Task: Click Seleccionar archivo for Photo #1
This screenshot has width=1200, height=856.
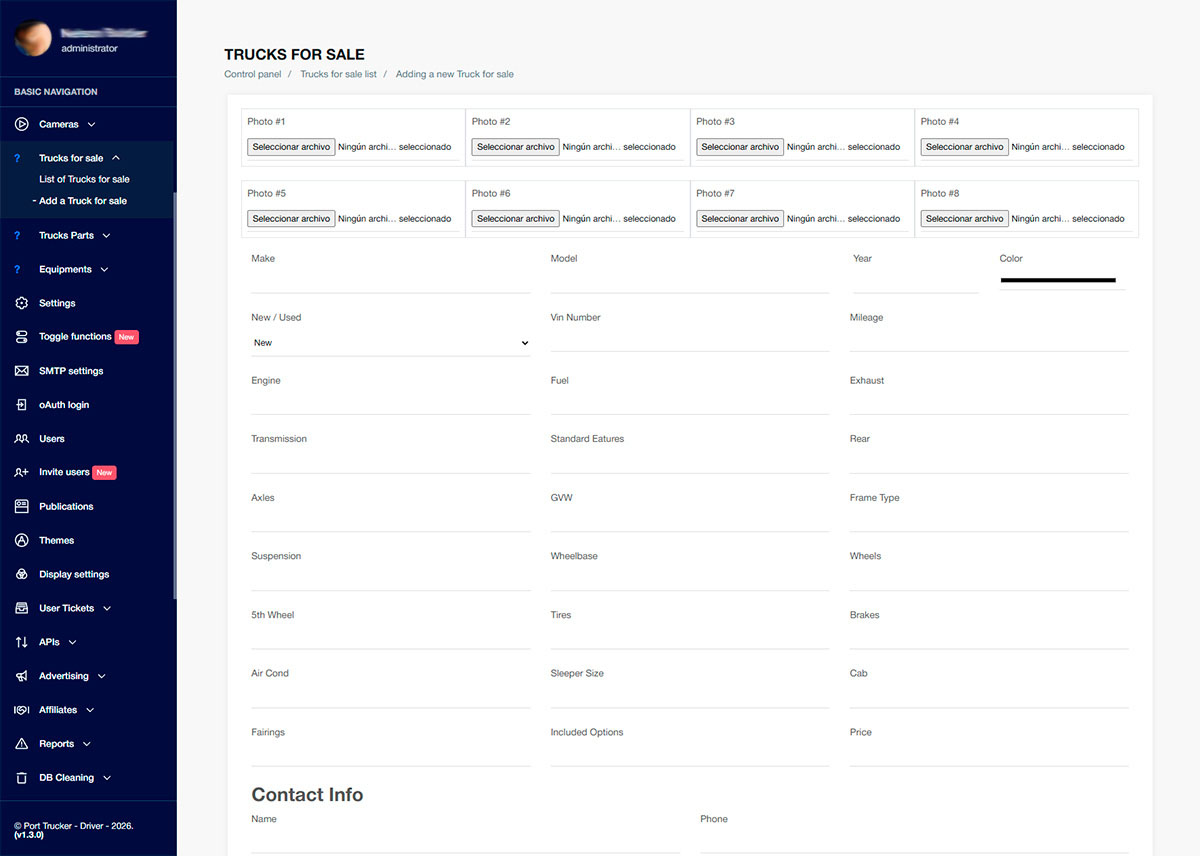Action: tap(291, 147)
